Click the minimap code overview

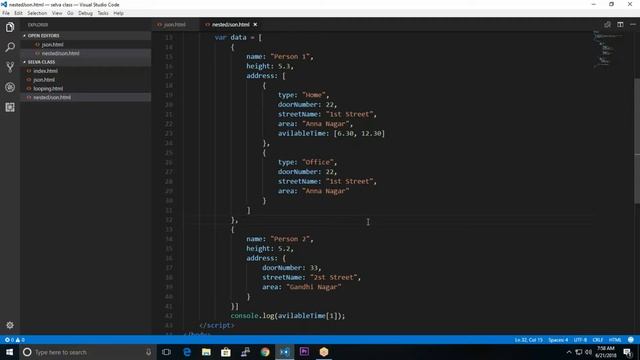(608, 49)
